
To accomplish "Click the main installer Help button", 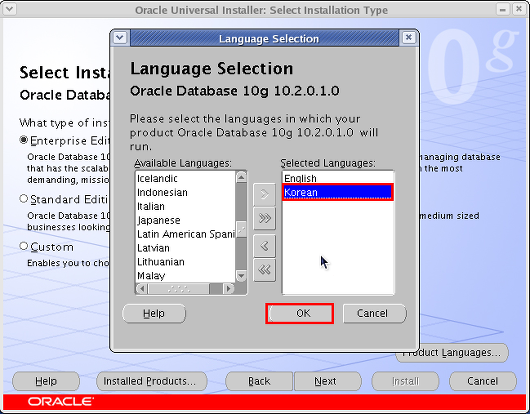I will point(46,381).
